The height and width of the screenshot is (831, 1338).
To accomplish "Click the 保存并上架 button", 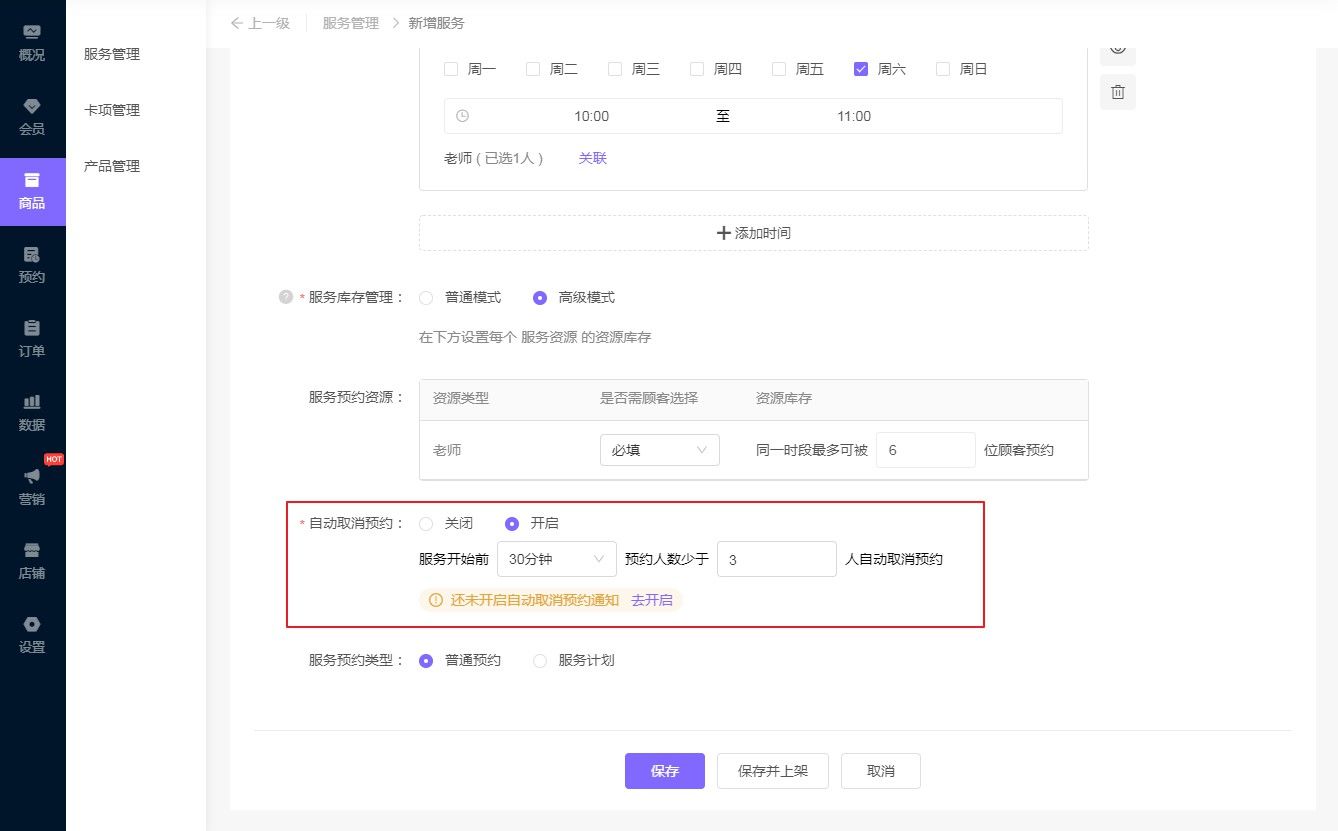I will click(x=773, y=771).
